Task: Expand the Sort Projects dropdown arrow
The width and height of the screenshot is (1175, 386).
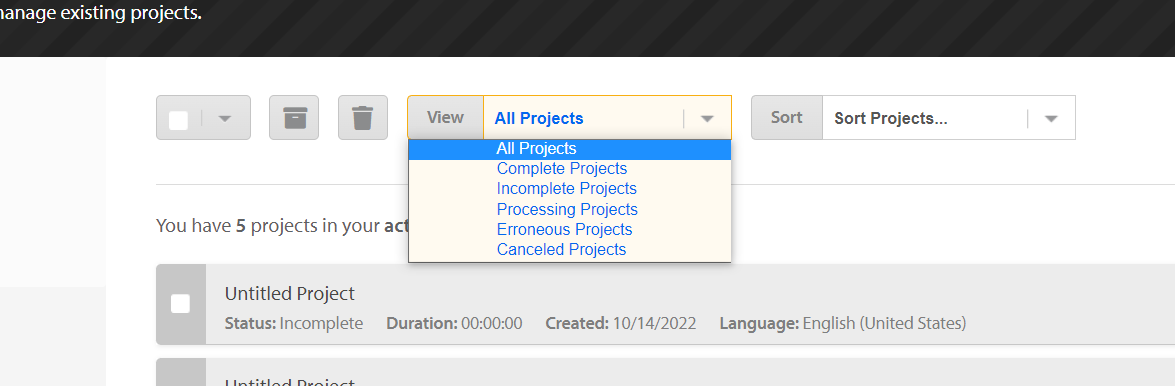Action: pyautogui.click(x=1051, y=118)
